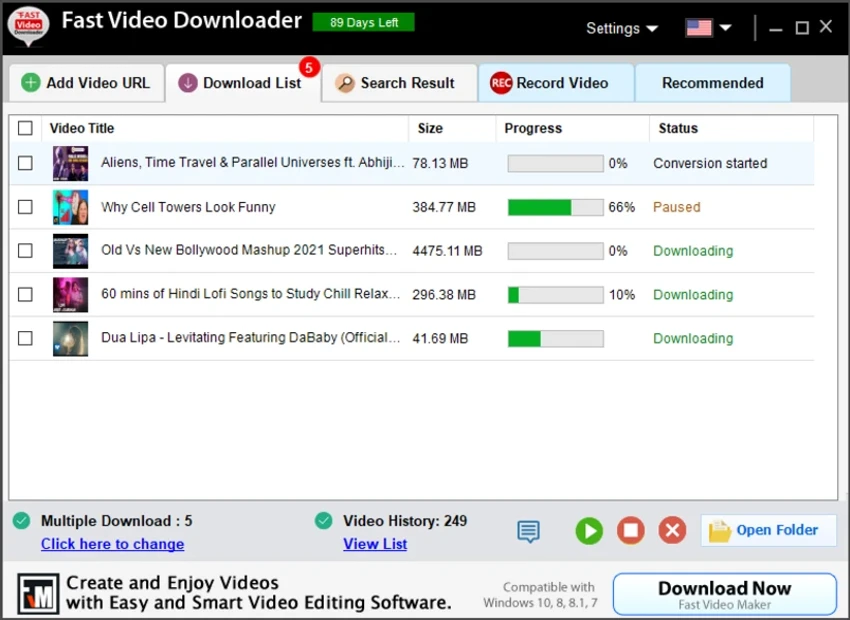Stop downloads with the orange stop button
The image size is (850, 620).
[x=630, y=530]
